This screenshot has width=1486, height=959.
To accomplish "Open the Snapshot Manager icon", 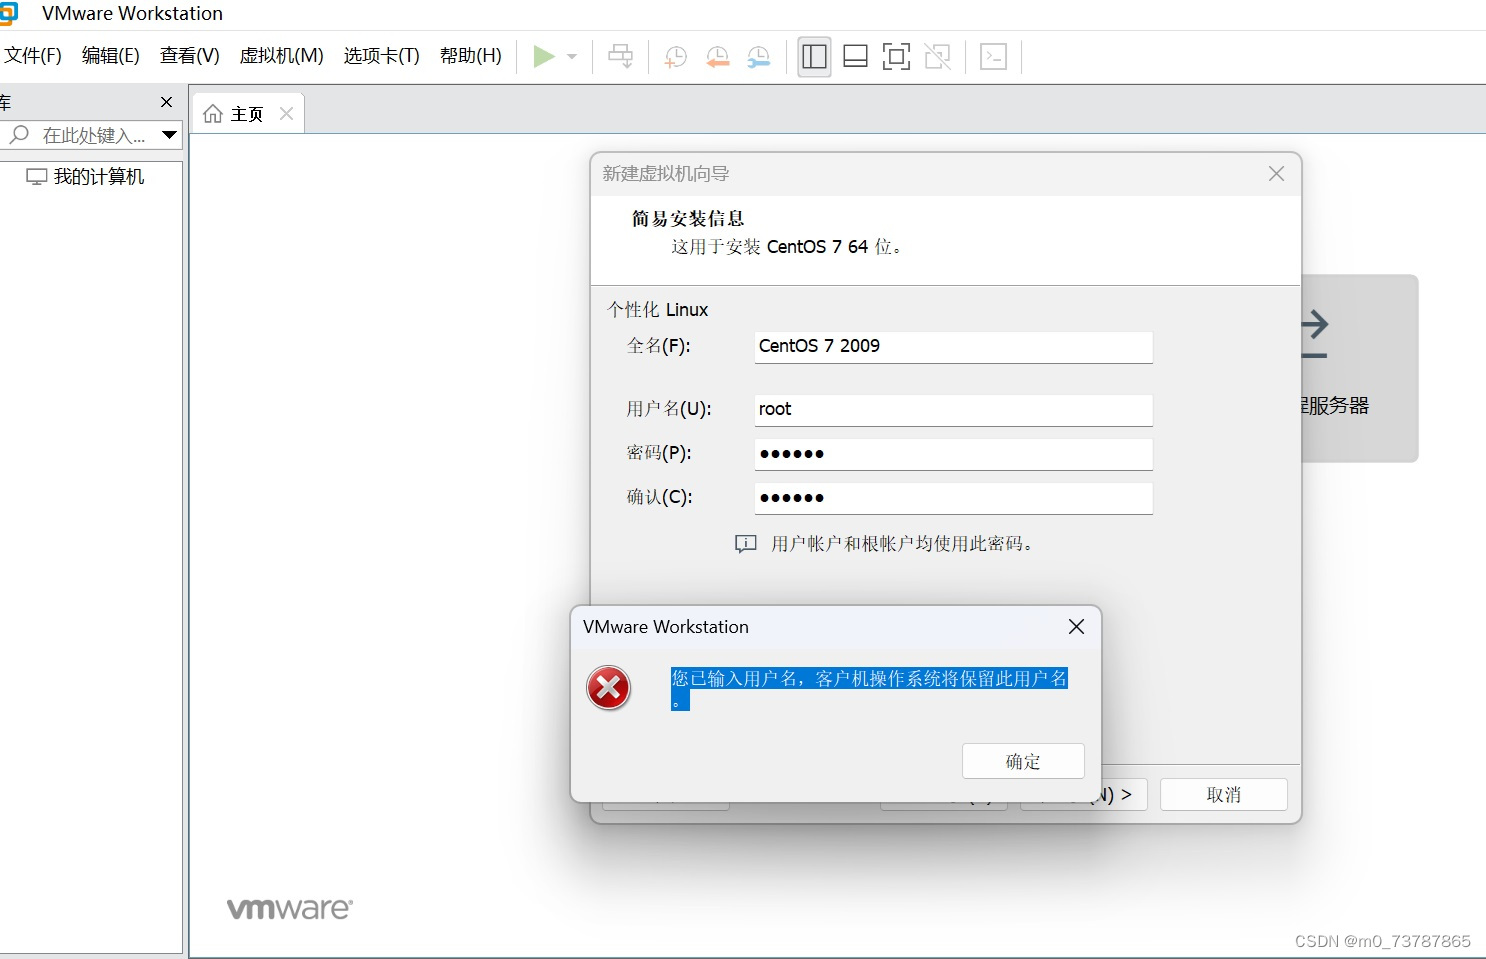I will pyautogui.click(x=759, y=57).
